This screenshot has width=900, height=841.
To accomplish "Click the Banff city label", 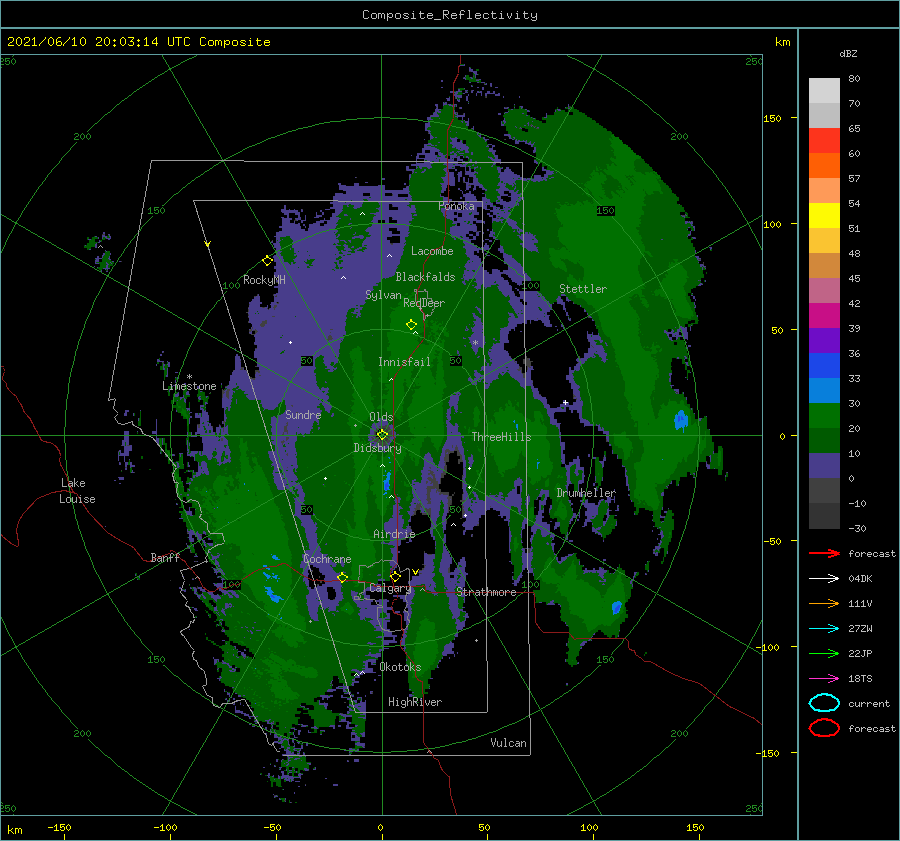I will (165, 557).
